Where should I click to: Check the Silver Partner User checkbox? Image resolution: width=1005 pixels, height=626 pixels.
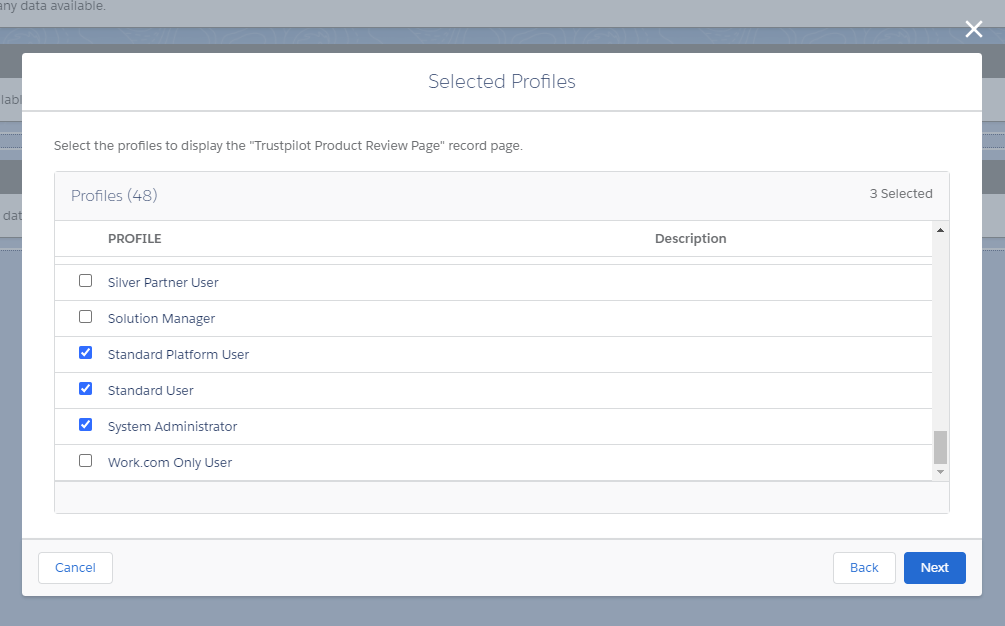tap(85, 280)
